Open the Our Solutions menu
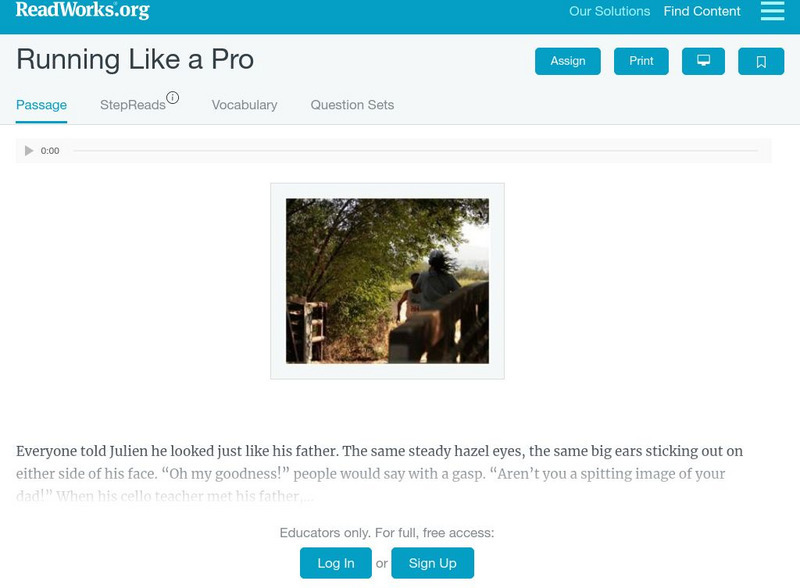This screenshot has height=588, width=800. 609,11
